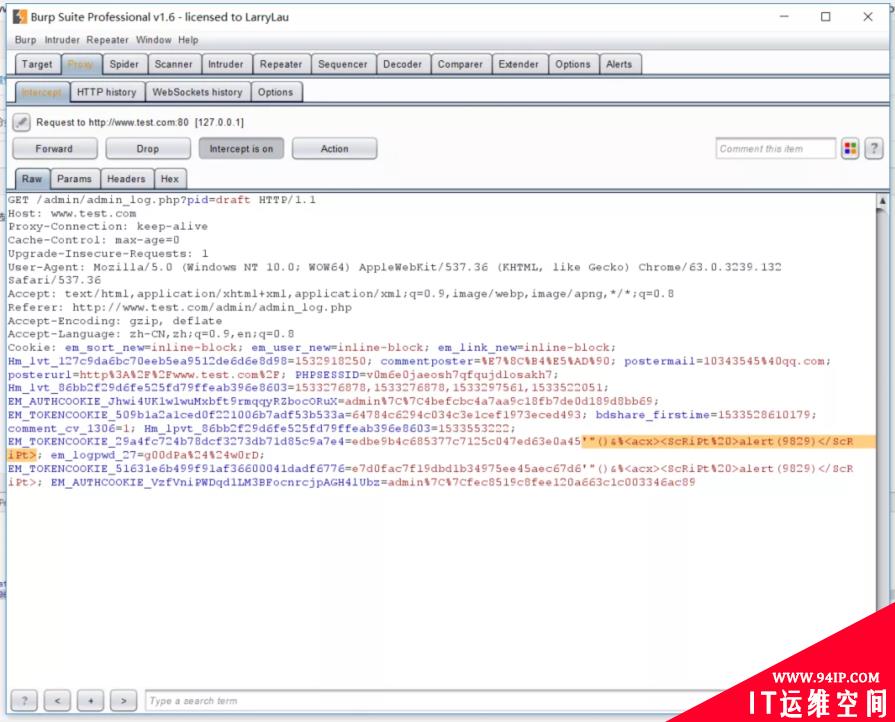Switch to the Comparer tab
The image size is (895, 722).
[460, 64]
